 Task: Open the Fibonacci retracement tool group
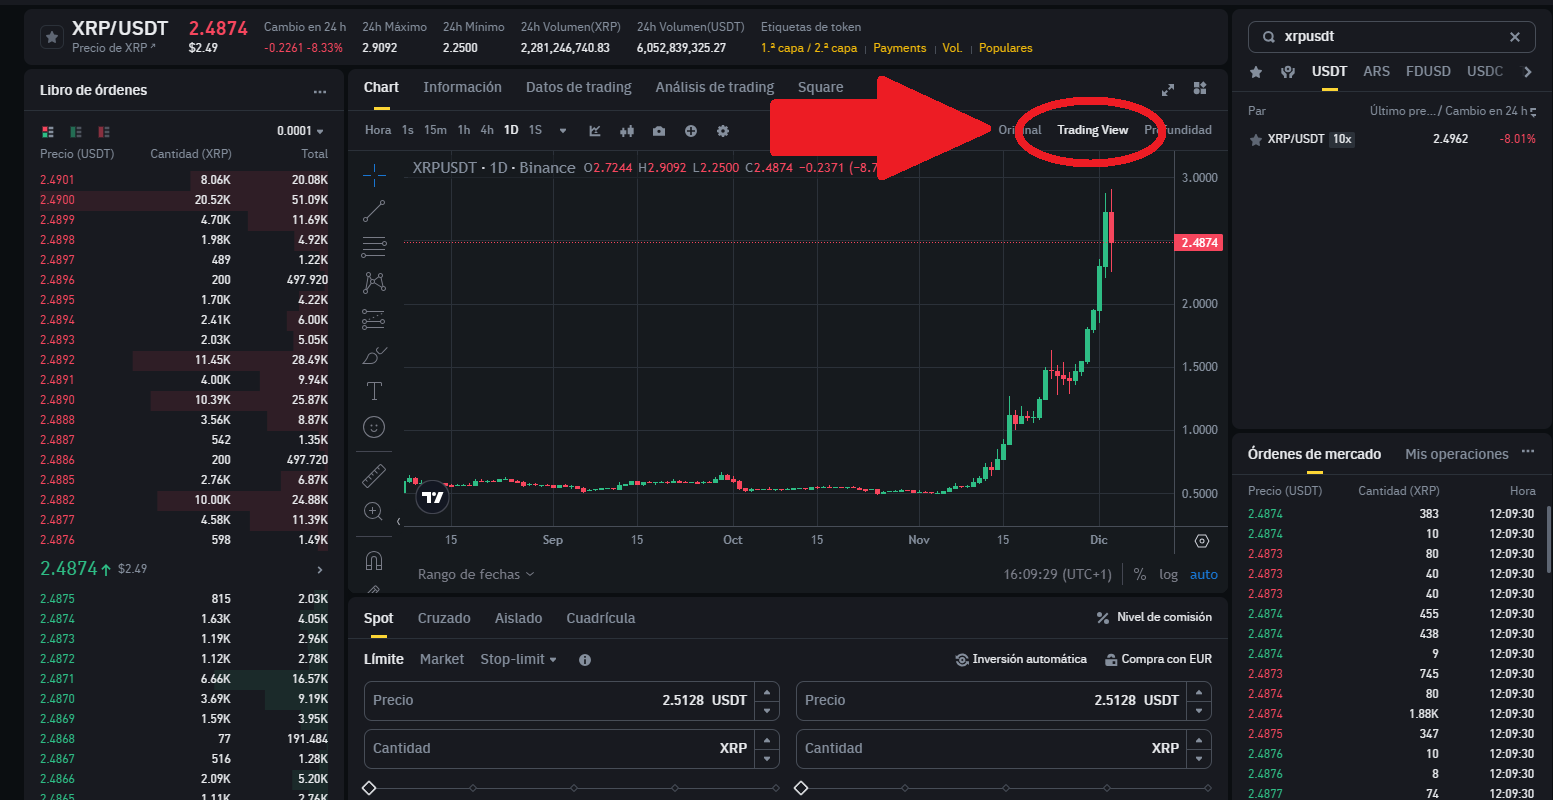pos(374,247)
